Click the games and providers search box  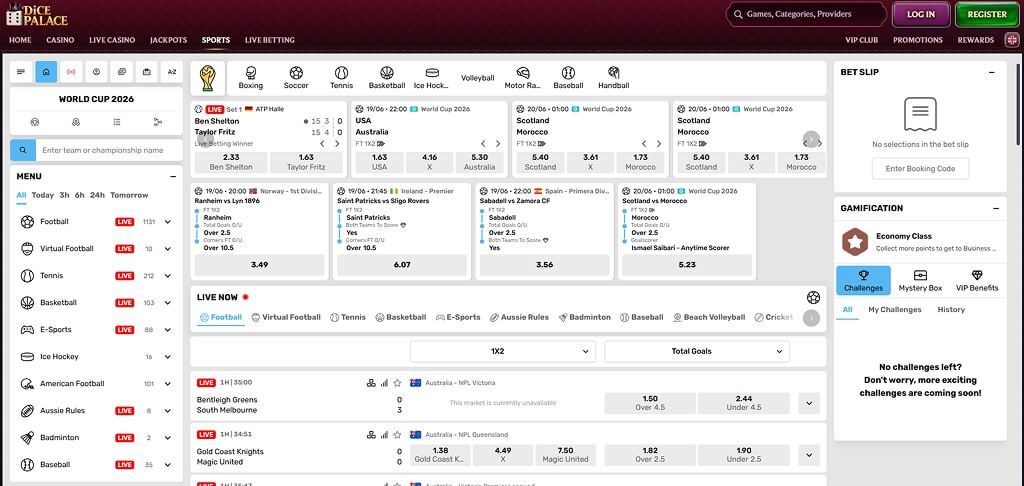click(807, 14)
